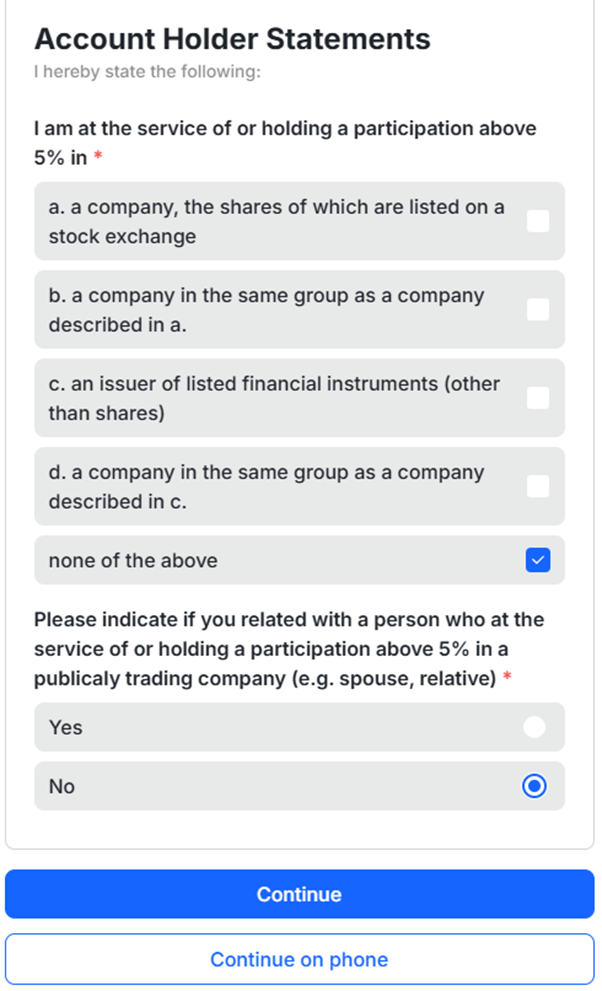Check the box for option d
602x991 pixels.
tap(538, 486)
